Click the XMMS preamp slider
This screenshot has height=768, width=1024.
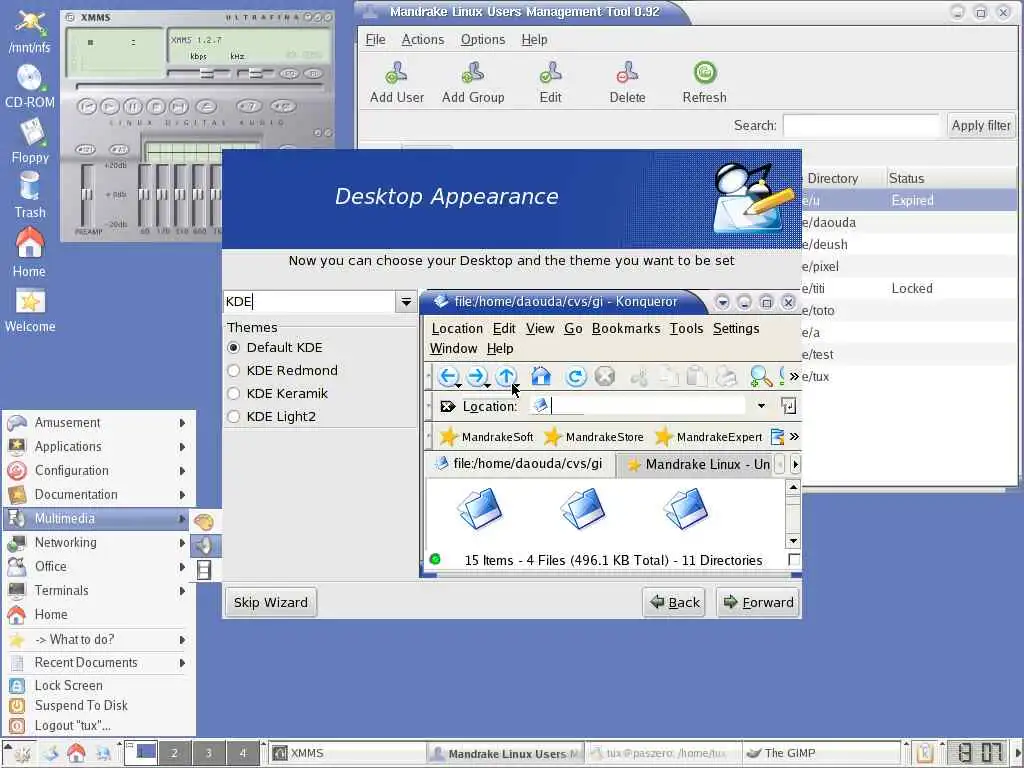click(86, 195)
